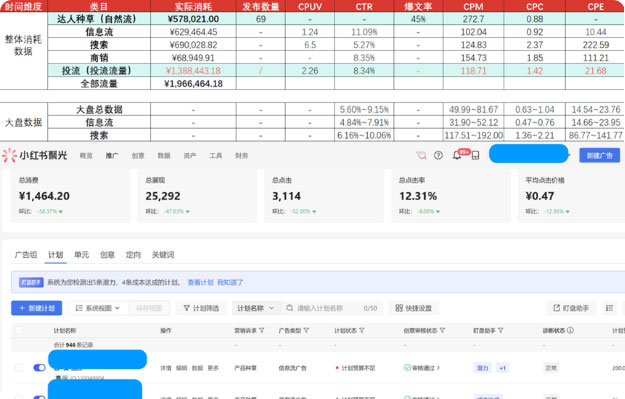Image resolution: width=625 pixels, height=399 pixels.
Task: Switch to the 广告组 tab
Action: (26, 255)
